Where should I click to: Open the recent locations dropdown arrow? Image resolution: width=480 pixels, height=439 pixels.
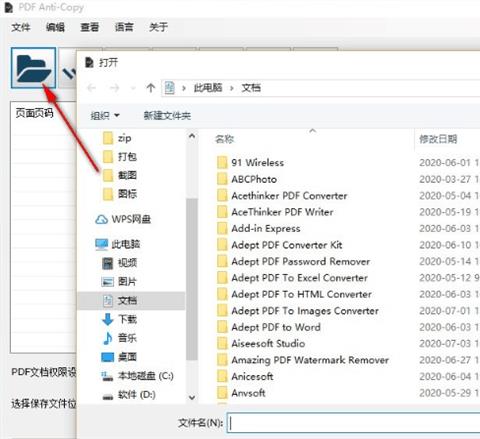(133, 88)
